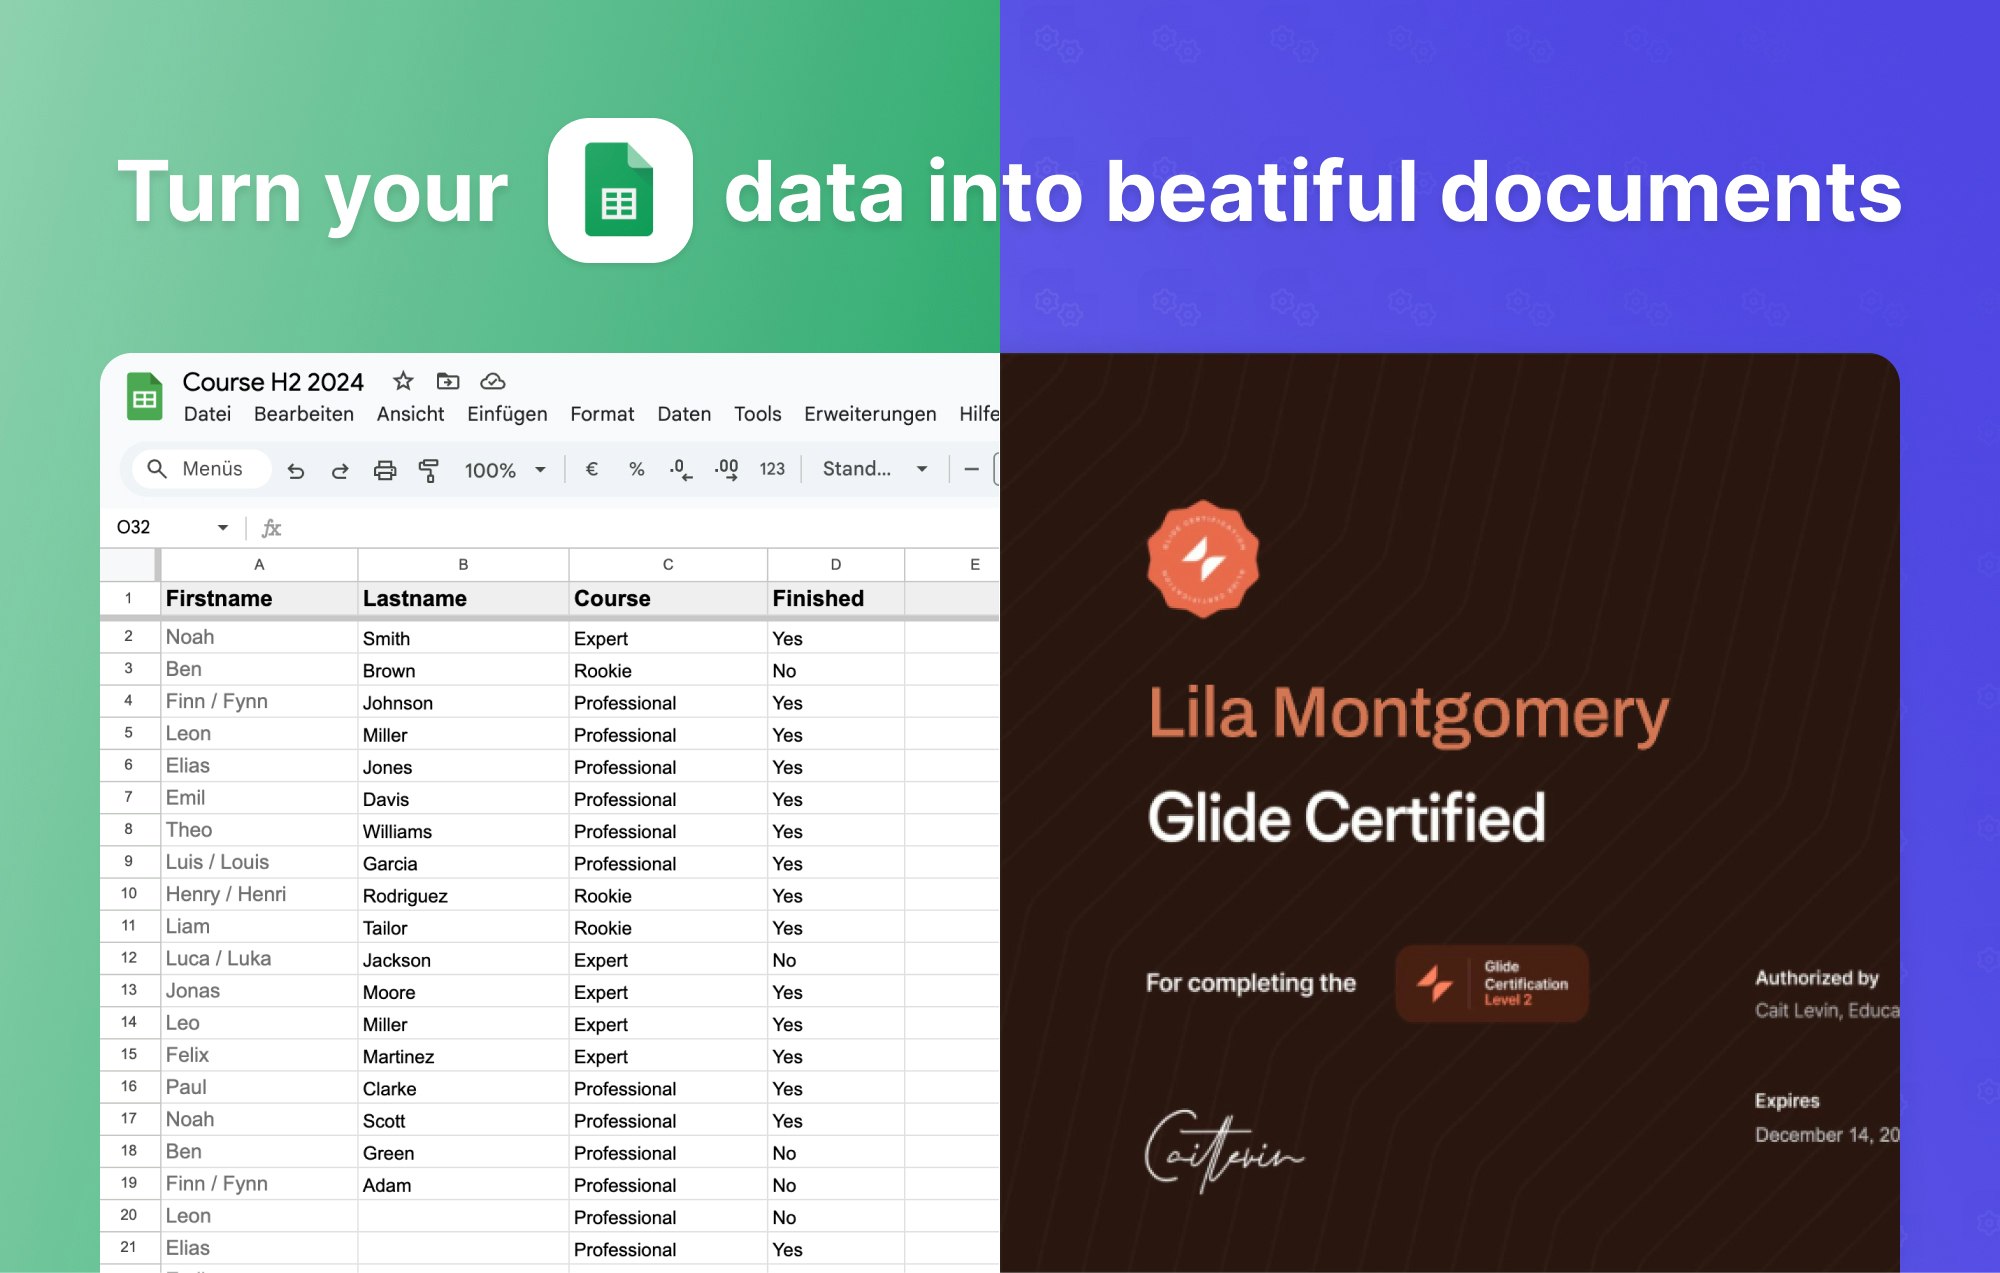The height and width of the screenshot is (1273, 2000).
Task: Open the Bearbeiten menu
Action: click(x=304, y=414)
